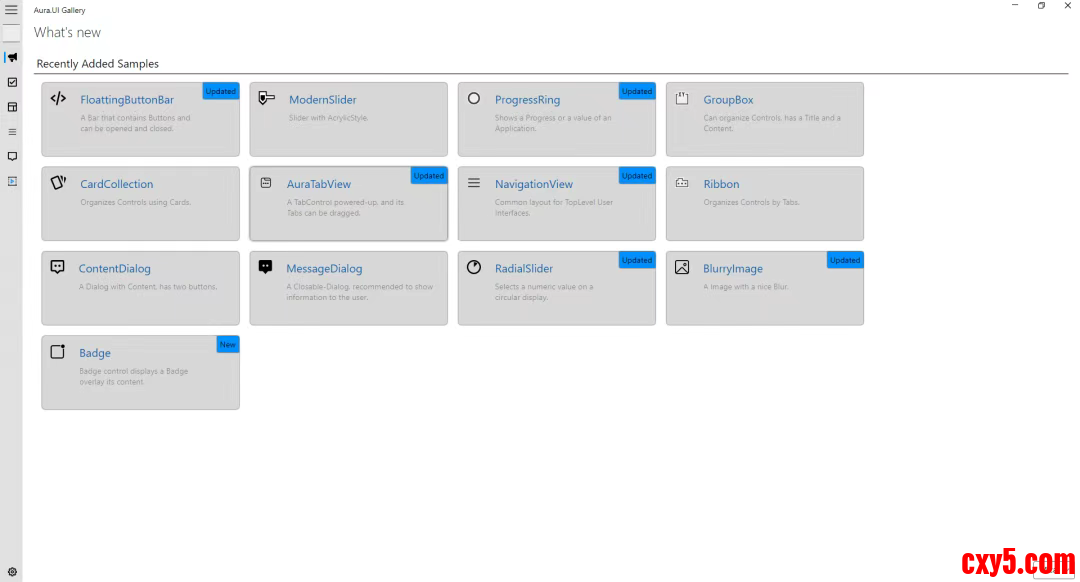Open the hamburger navigation menu
Screen dimensions: 1080x582
11,10
